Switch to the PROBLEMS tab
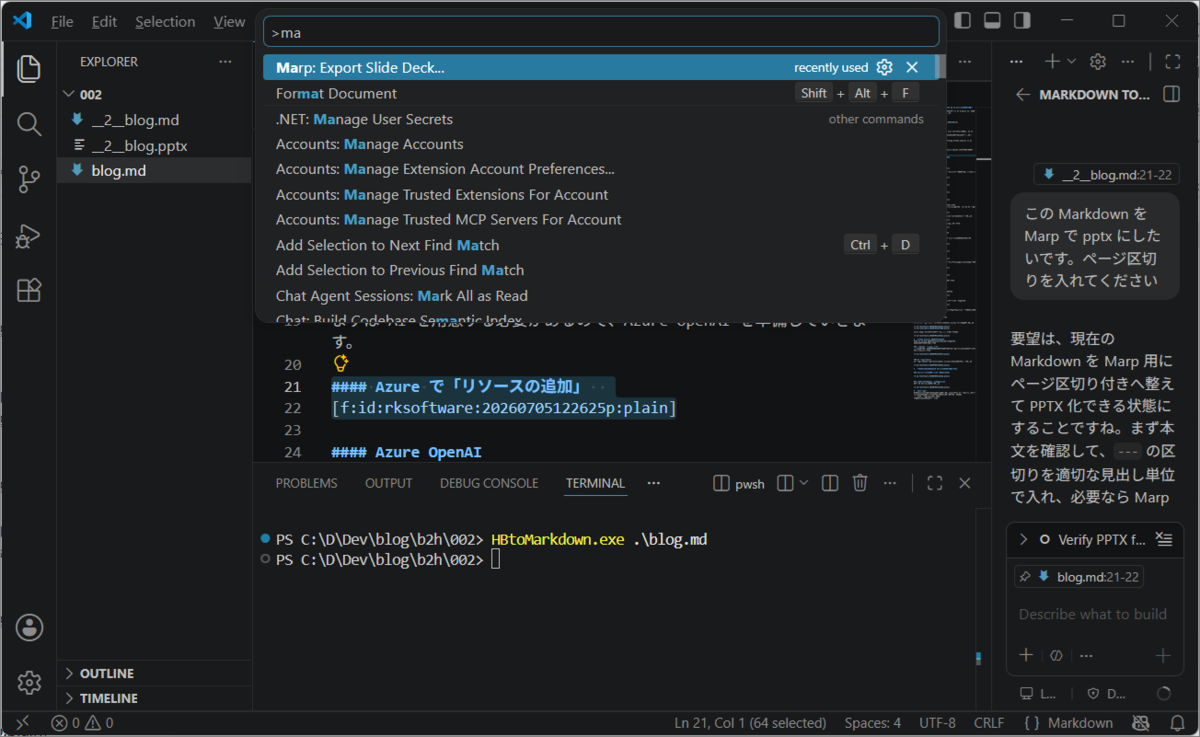This screenshot has height=737, width=1200. pos(306,483)
